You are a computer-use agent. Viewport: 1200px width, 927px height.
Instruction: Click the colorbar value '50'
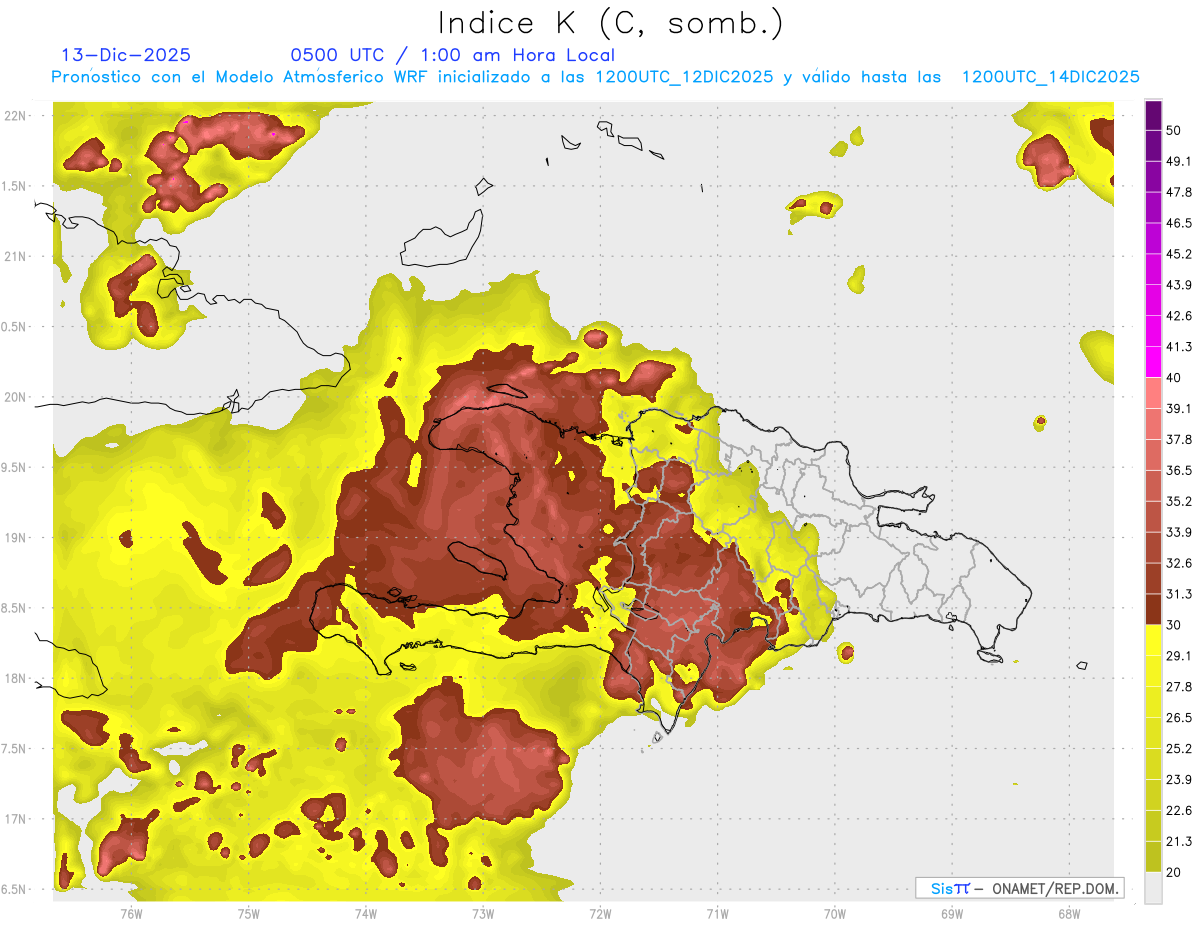[1175, 130]
